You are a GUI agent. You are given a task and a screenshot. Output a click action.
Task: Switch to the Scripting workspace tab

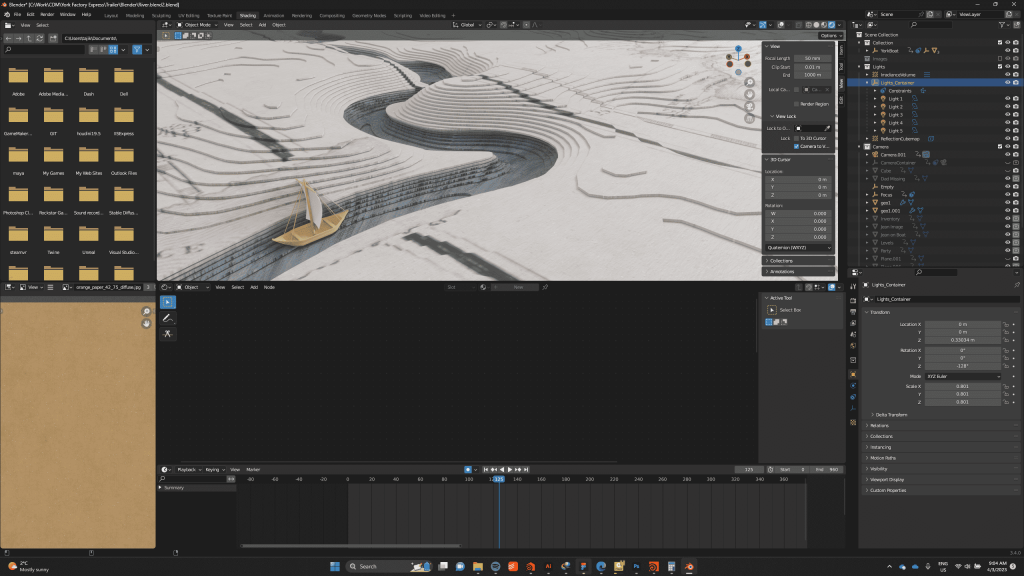403,16
